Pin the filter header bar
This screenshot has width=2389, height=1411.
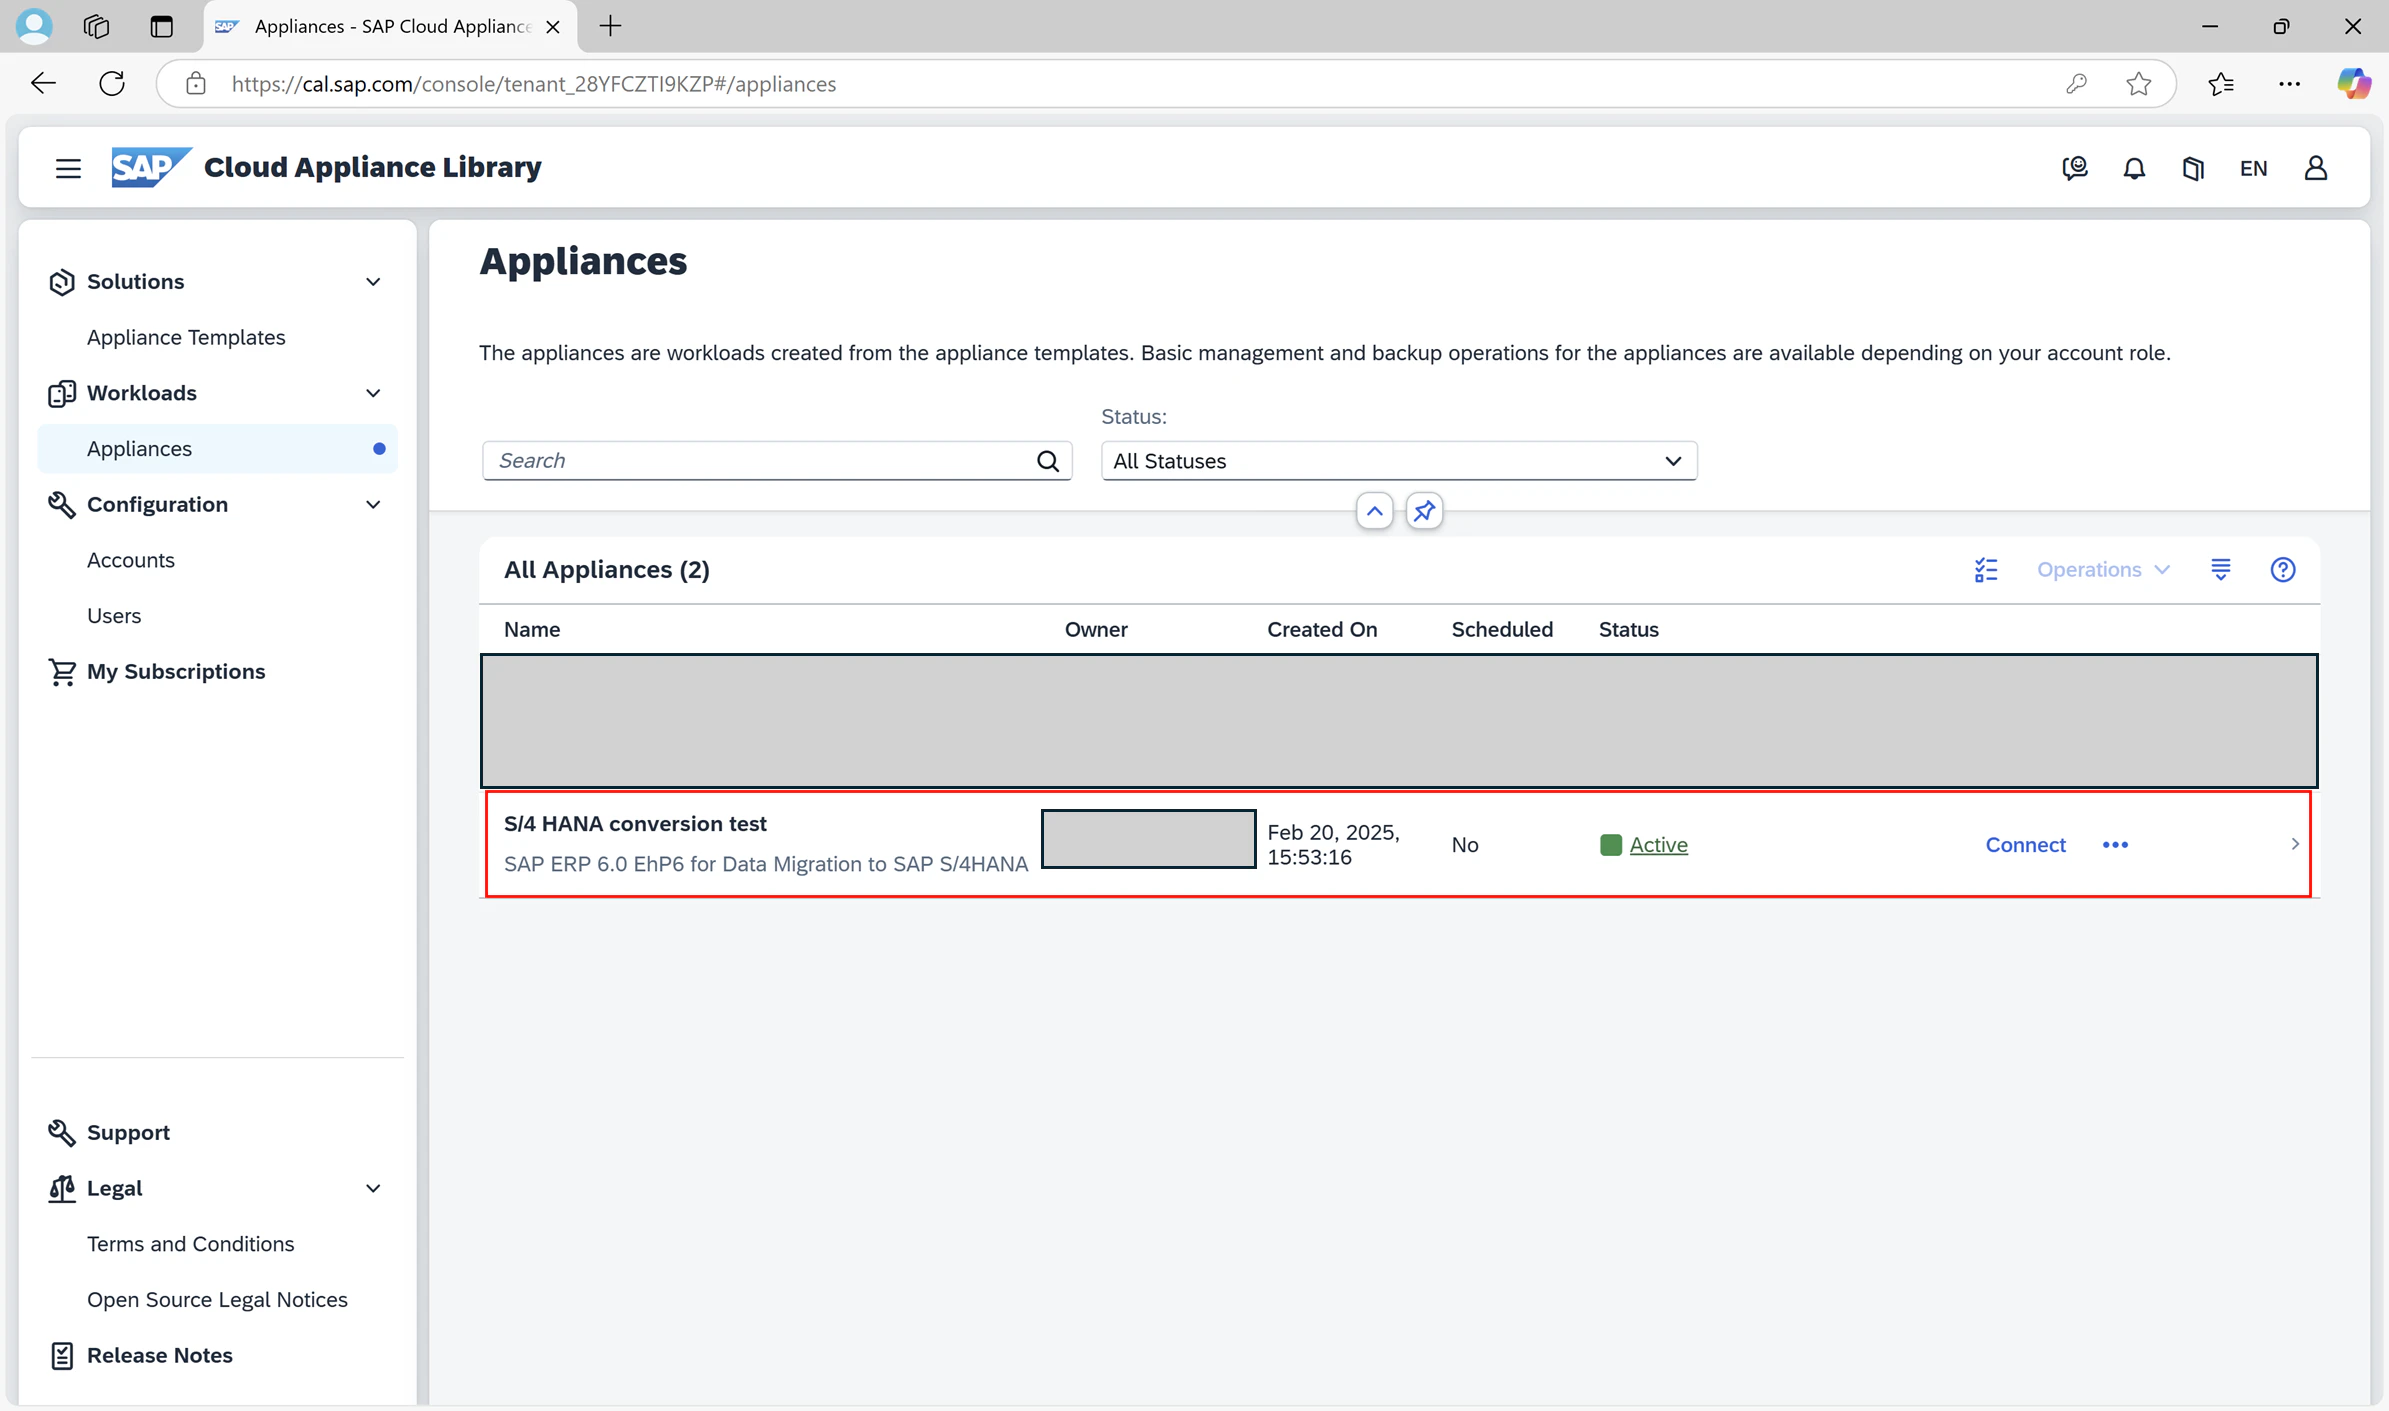1424,511
